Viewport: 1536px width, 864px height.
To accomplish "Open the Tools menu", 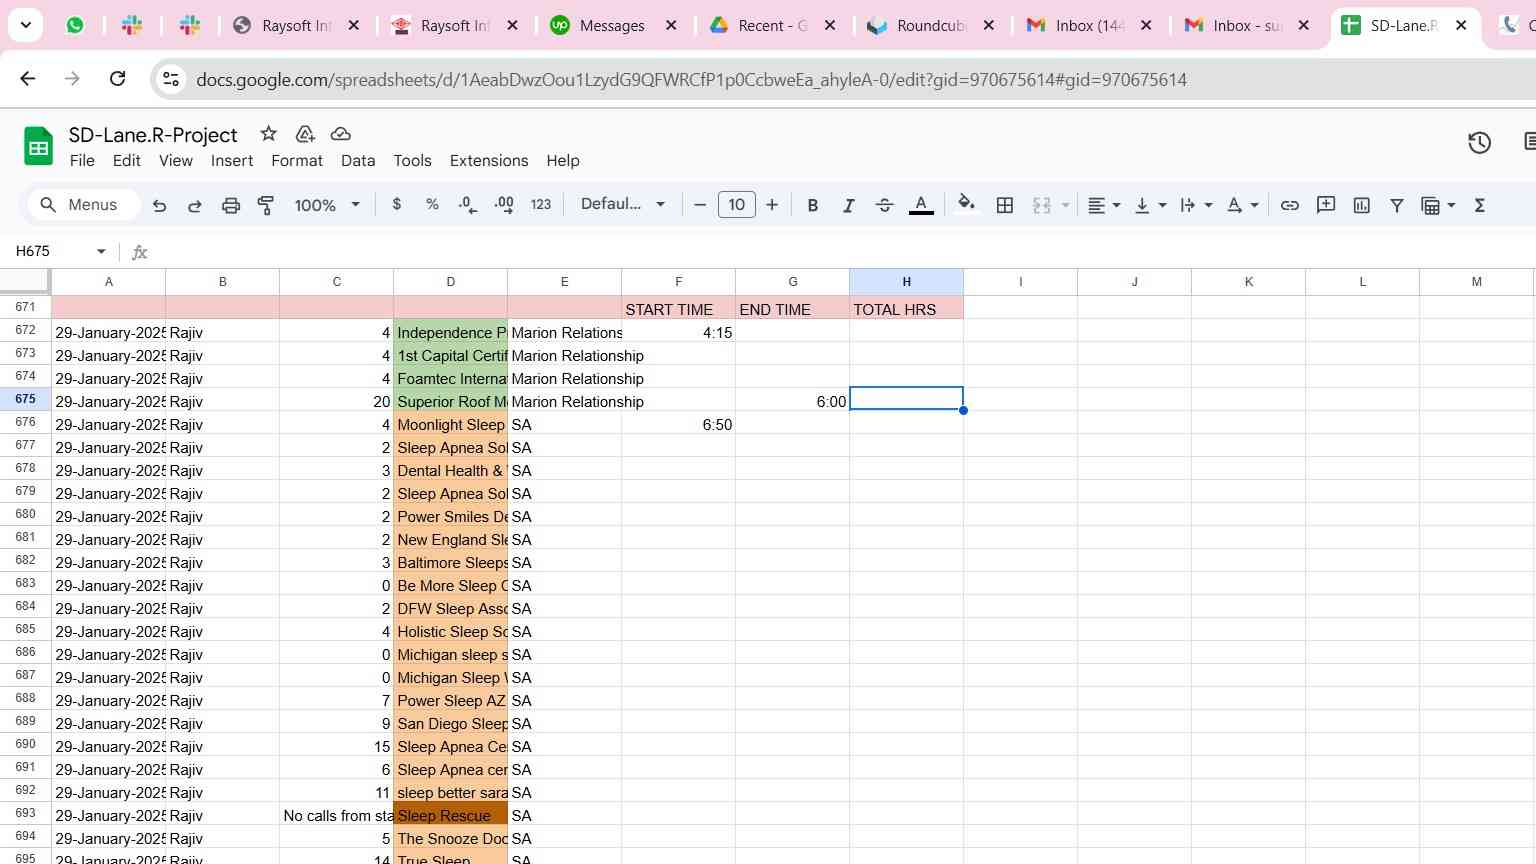I will coord(412,160).
